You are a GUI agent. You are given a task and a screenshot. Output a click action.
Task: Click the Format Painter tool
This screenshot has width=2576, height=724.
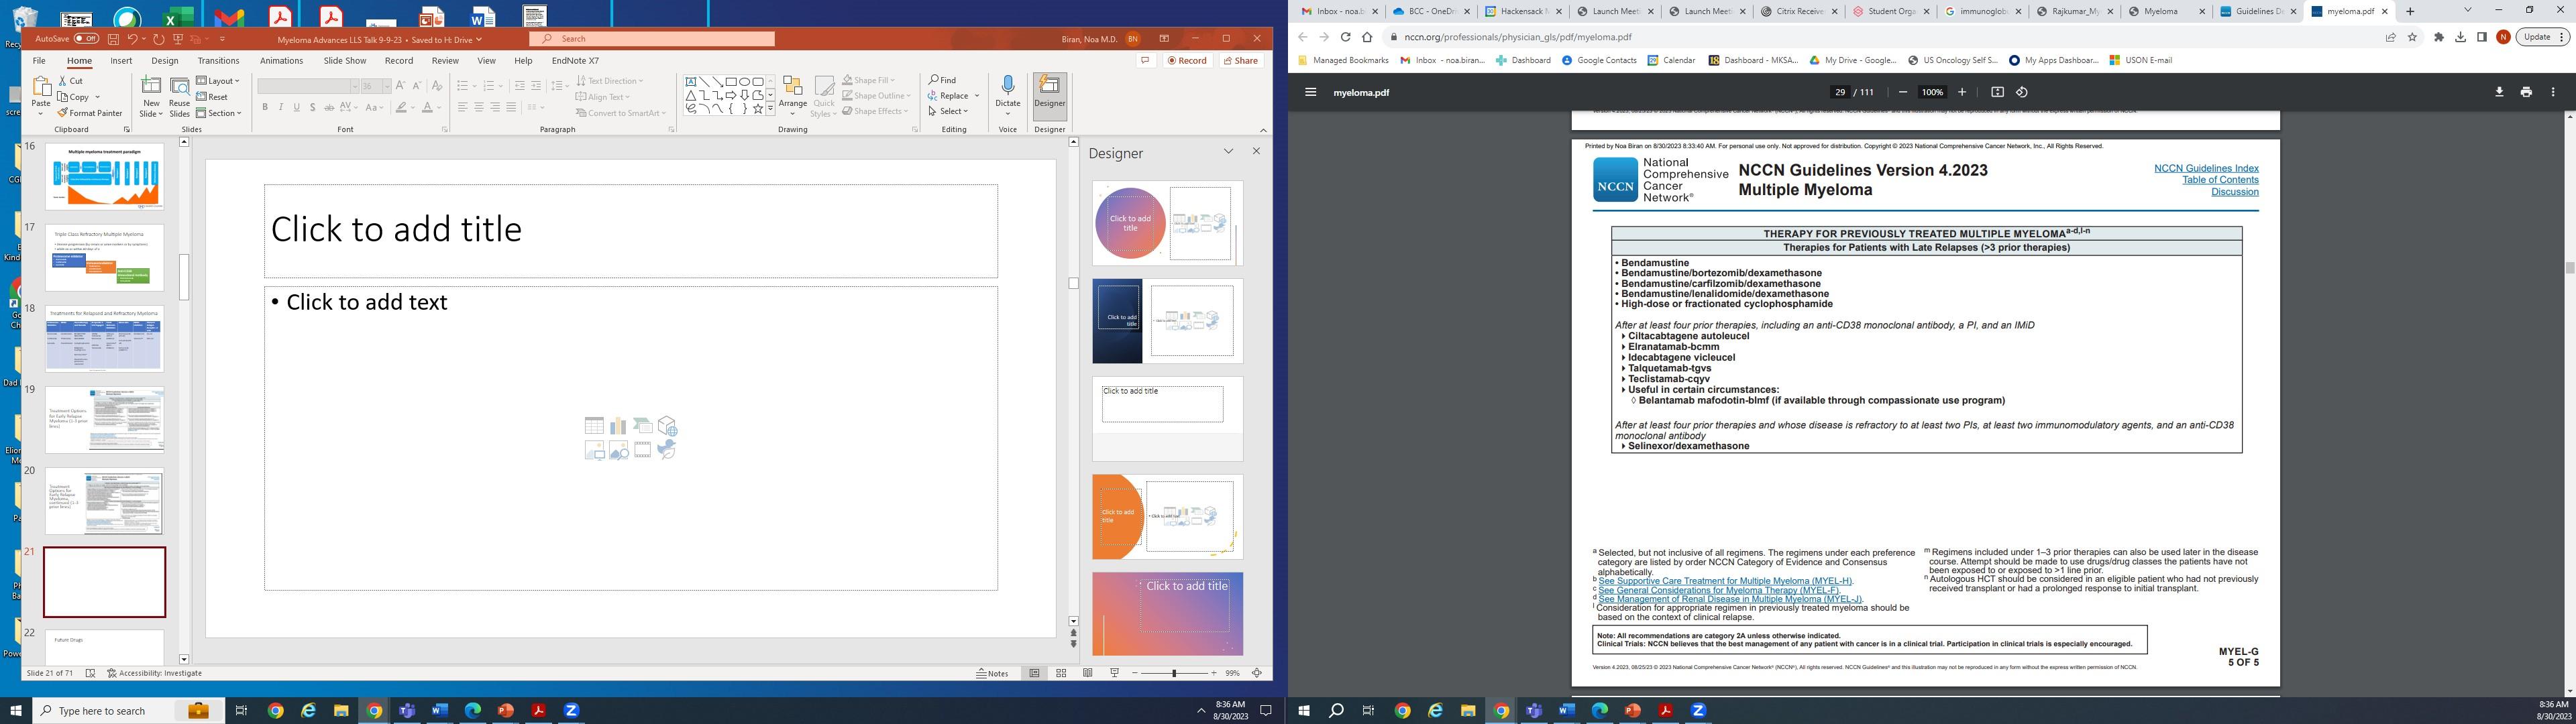90,113
